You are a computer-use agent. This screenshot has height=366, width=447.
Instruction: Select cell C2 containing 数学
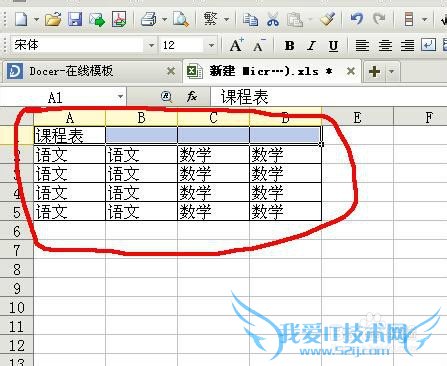pos(213,154)
